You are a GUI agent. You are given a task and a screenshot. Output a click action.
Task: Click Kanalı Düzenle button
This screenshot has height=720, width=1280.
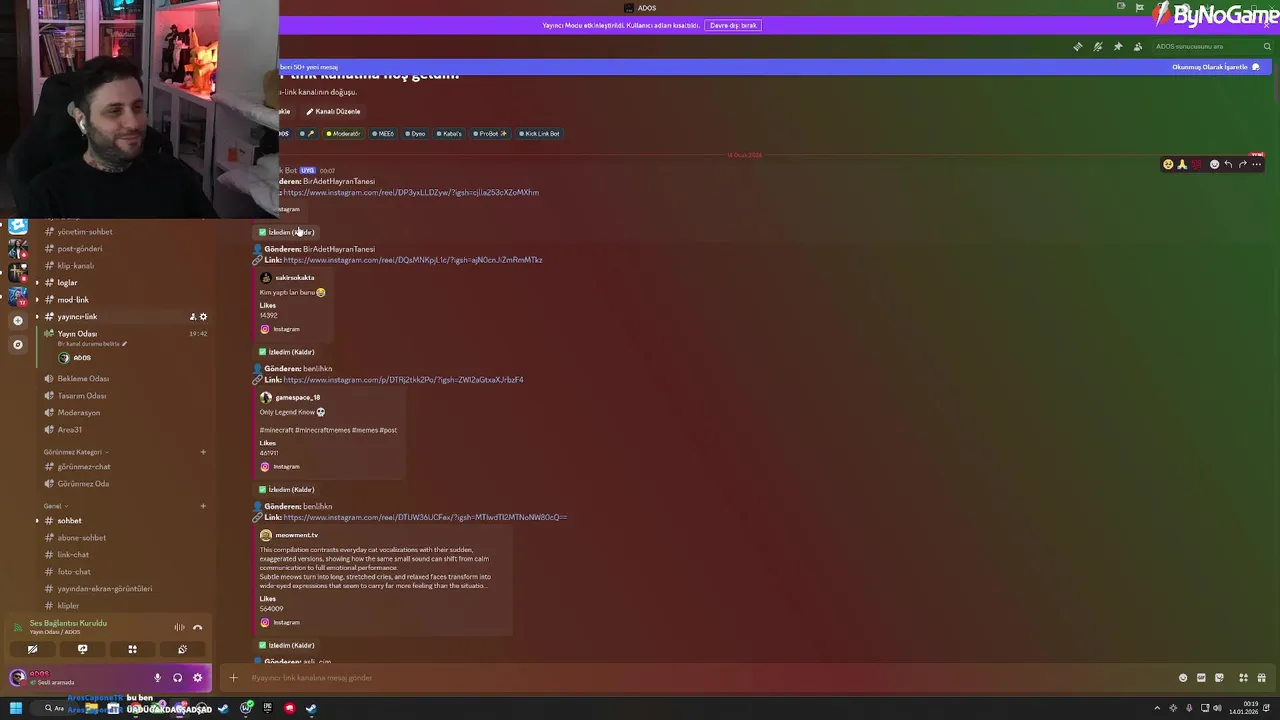pyautogui.click(x=333, y=112)
